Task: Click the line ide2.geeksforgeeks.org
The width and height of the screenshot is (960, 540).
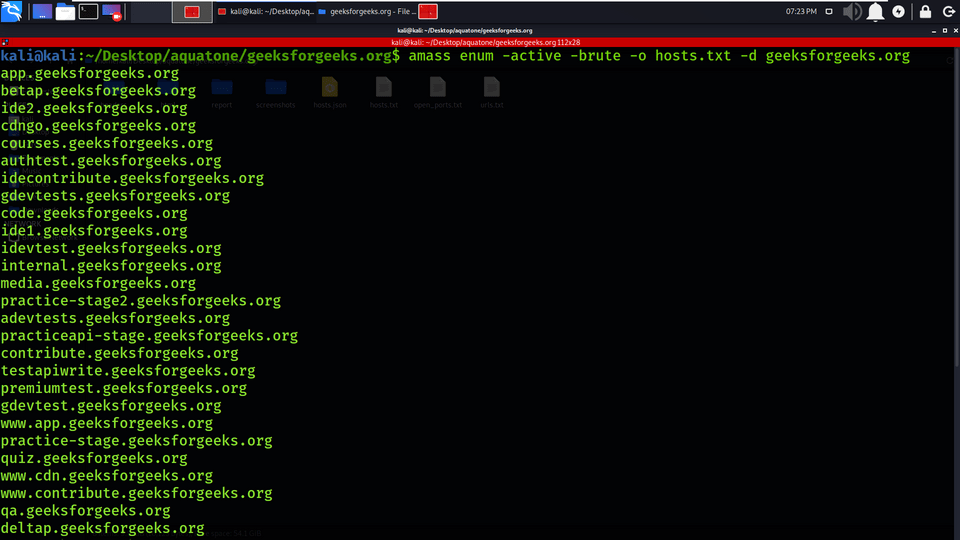Action: coord(94,108)
